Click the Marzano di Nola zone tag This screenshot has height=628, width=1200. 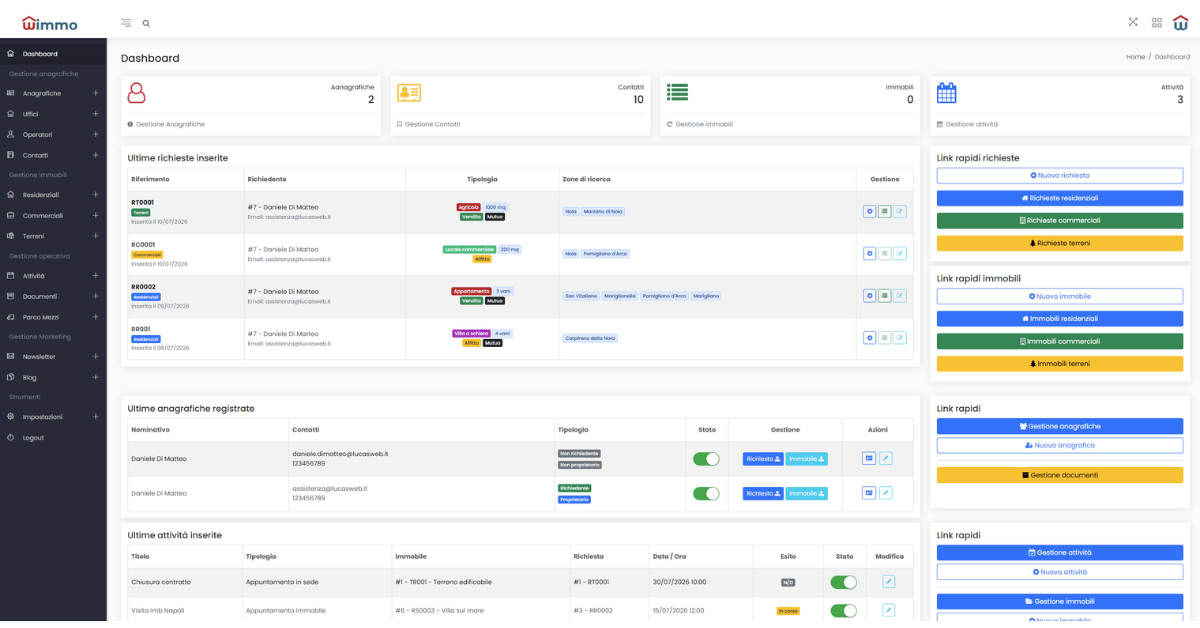click(x=603, y=211)
